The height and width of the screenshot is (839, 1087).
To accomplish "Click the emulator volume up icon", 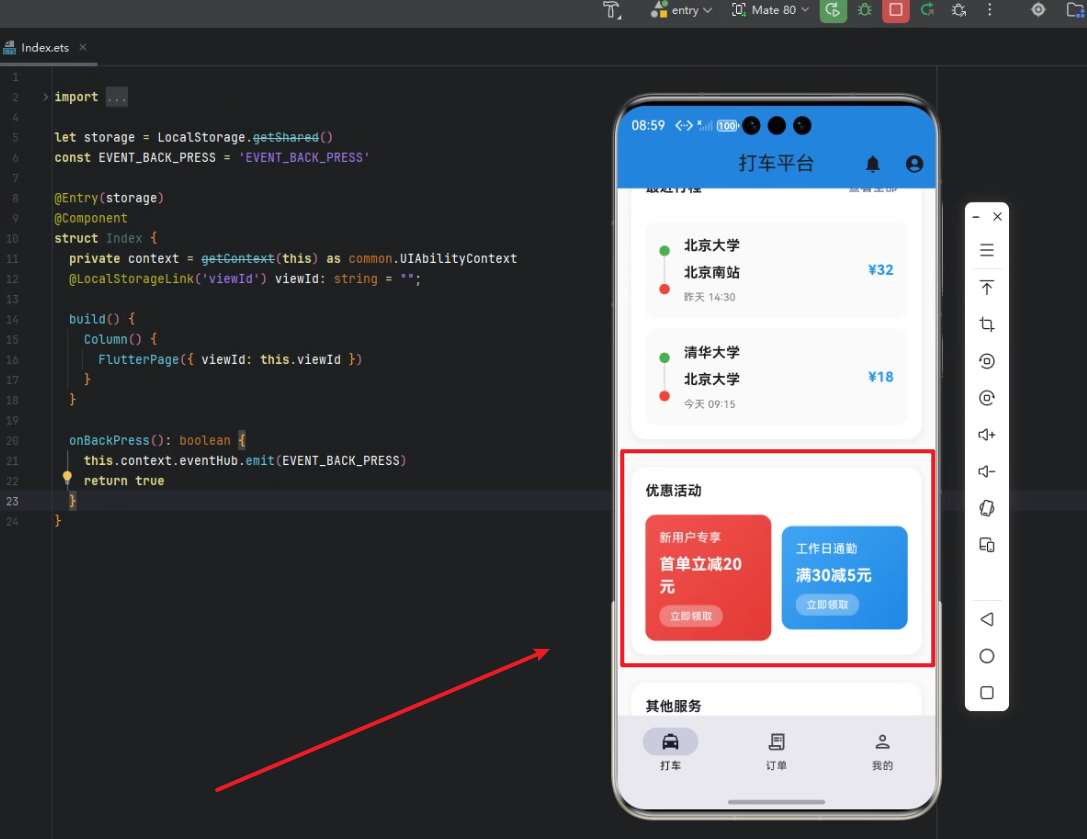I will tap(986, 435).
